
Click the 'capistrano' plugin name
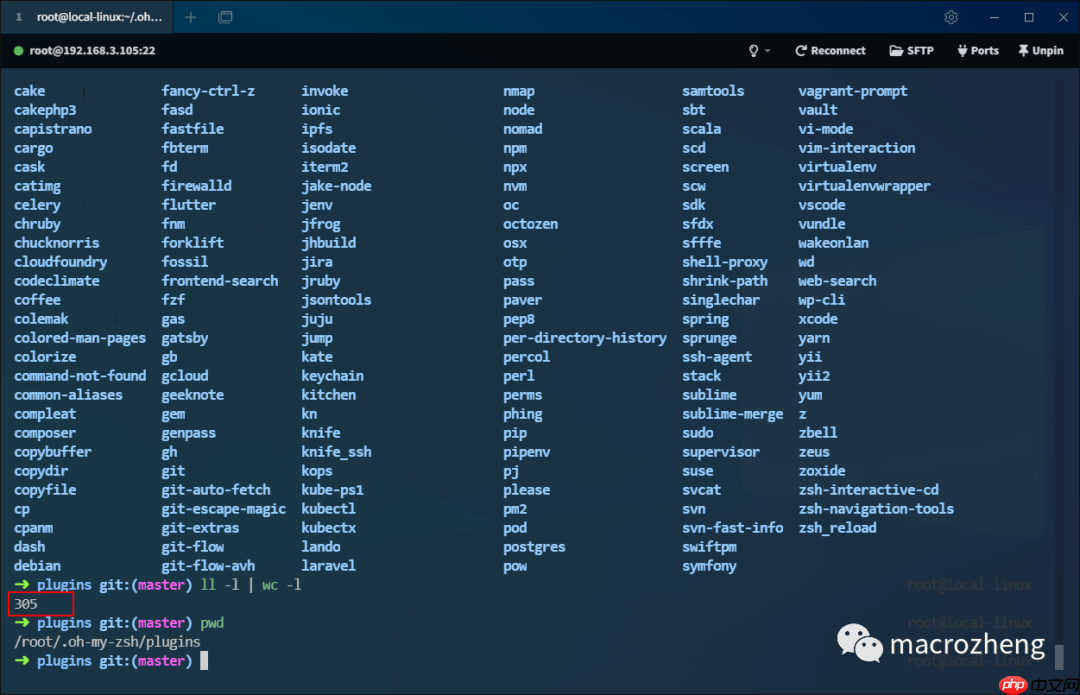pos(53,129)
